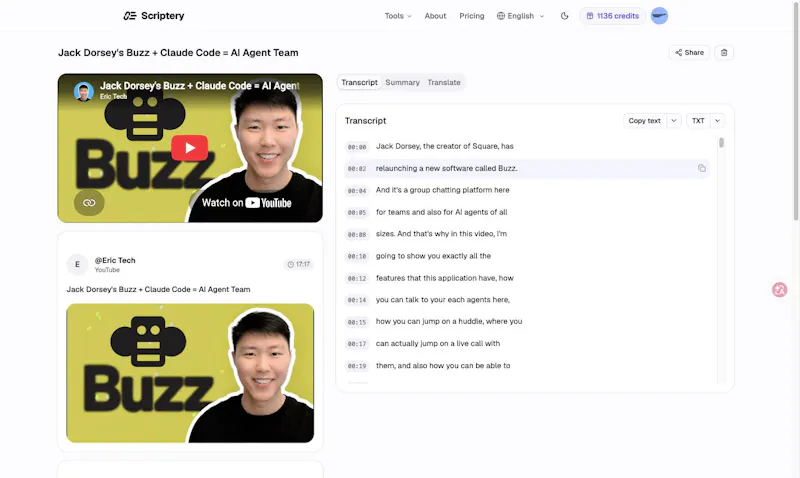Jump to timestamp 00:19
The image size is (800, 478).
pyautogui.click(x=357, y=366)
